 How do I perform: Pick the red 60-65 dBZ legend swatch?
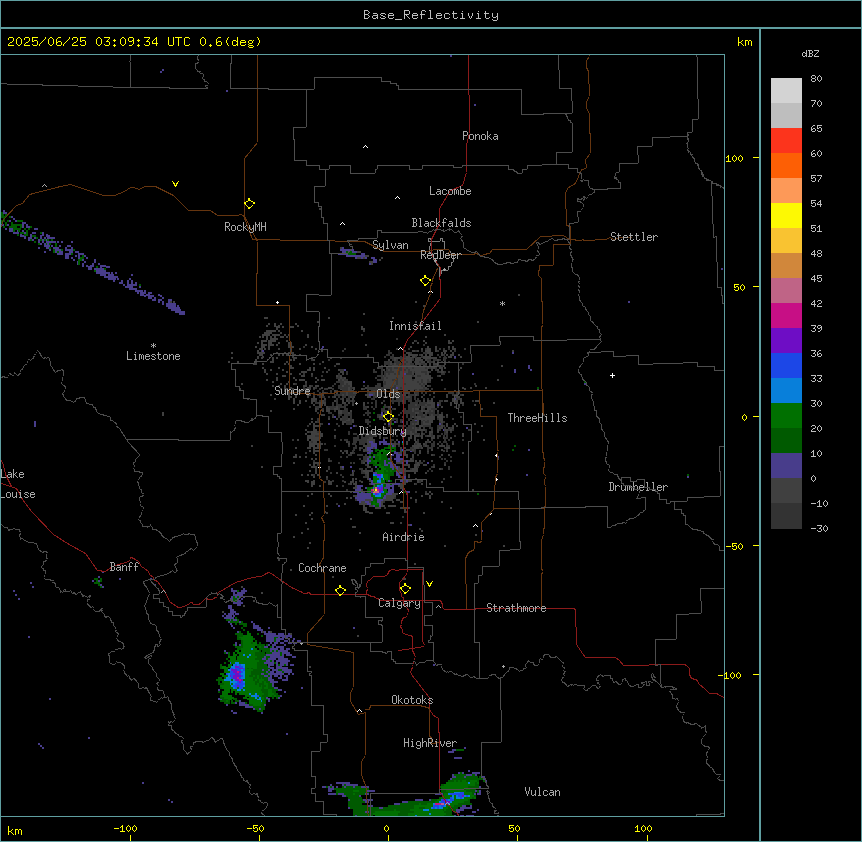786,141
